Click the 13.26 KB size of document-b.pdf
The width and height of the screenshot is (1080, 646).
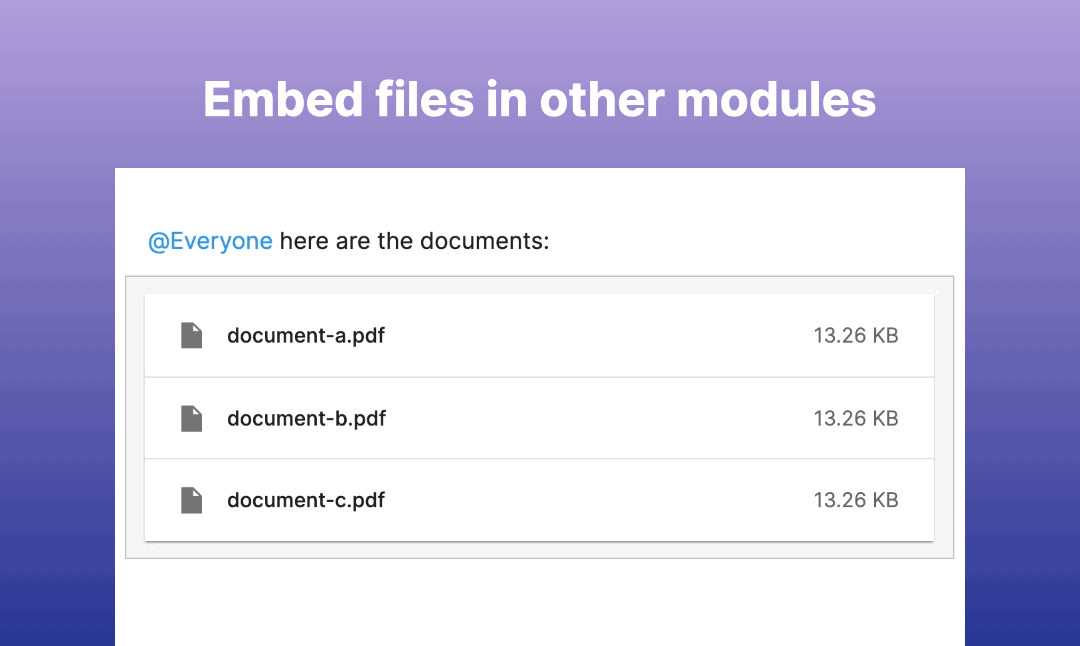855,418
